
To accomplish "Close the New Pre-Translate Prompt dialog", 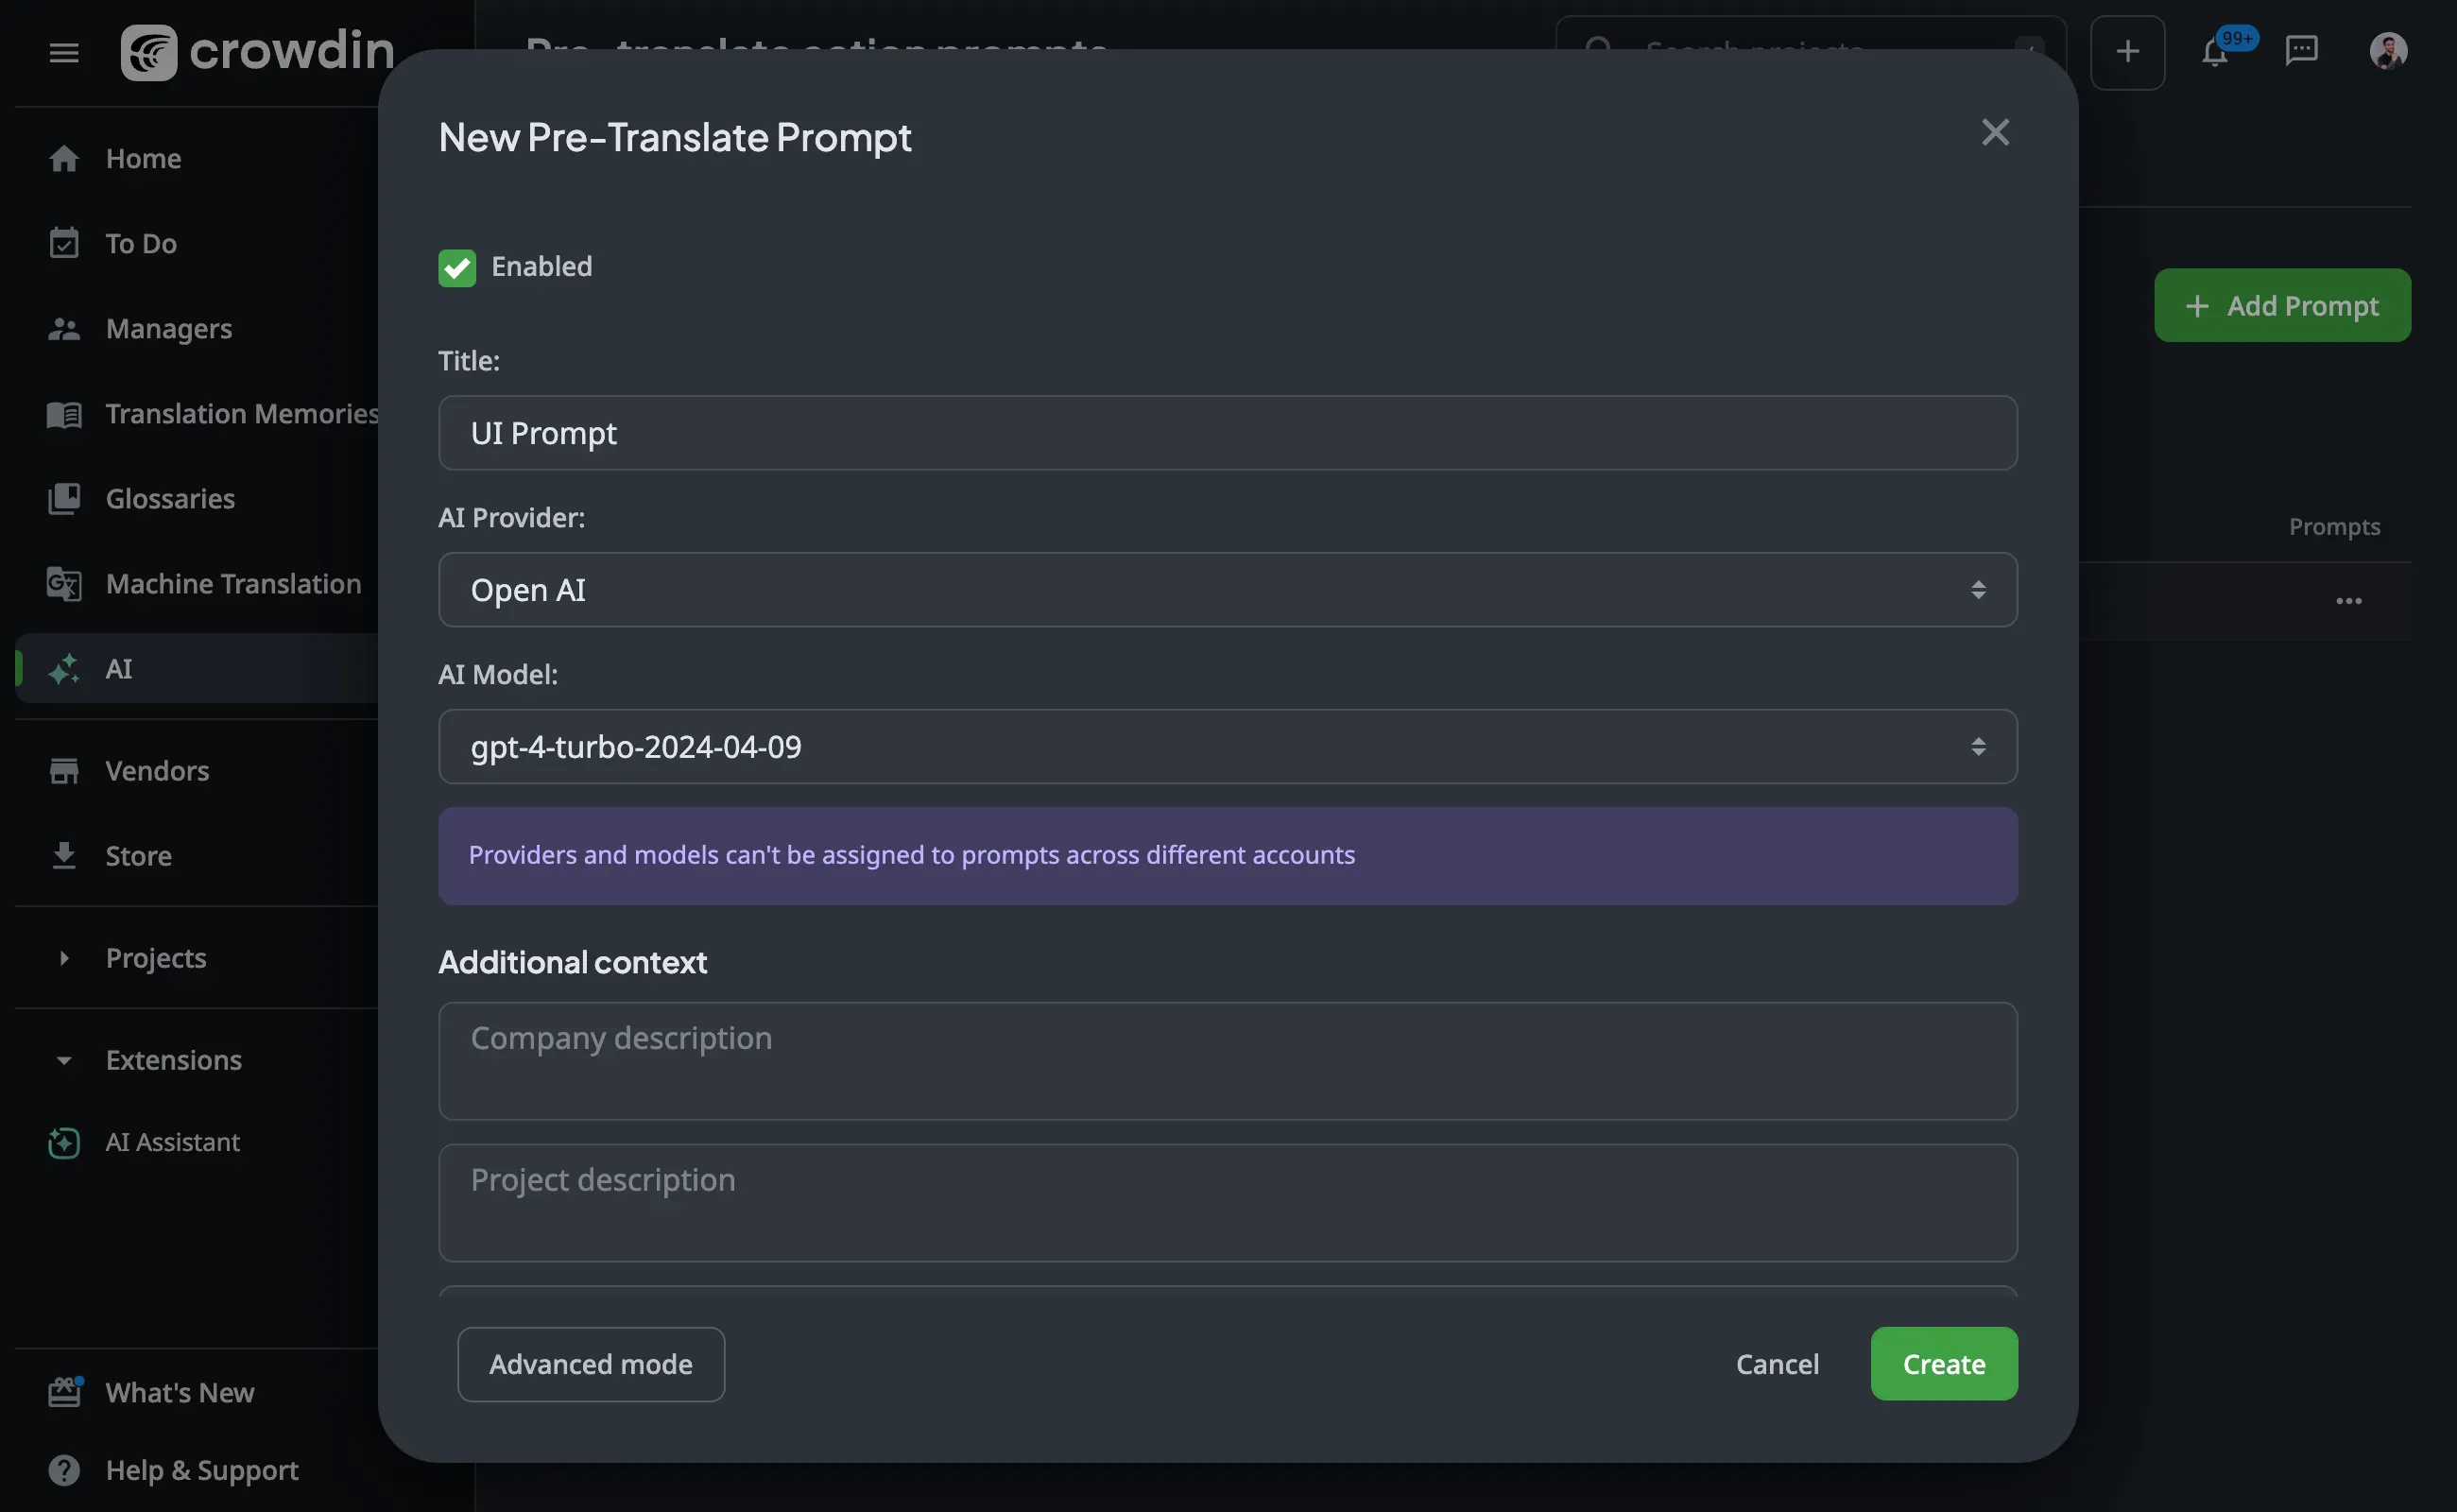I will (1995, 132).
